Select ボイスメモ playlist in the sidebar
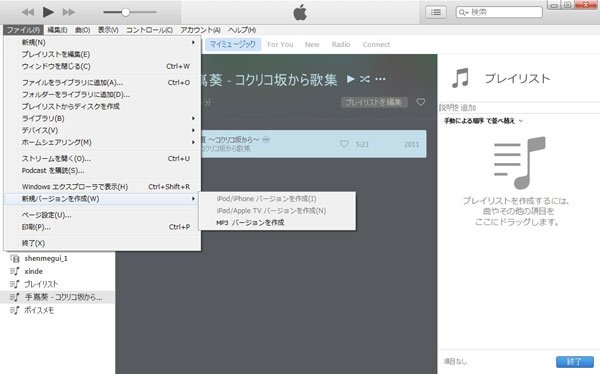 pos(39,310)
